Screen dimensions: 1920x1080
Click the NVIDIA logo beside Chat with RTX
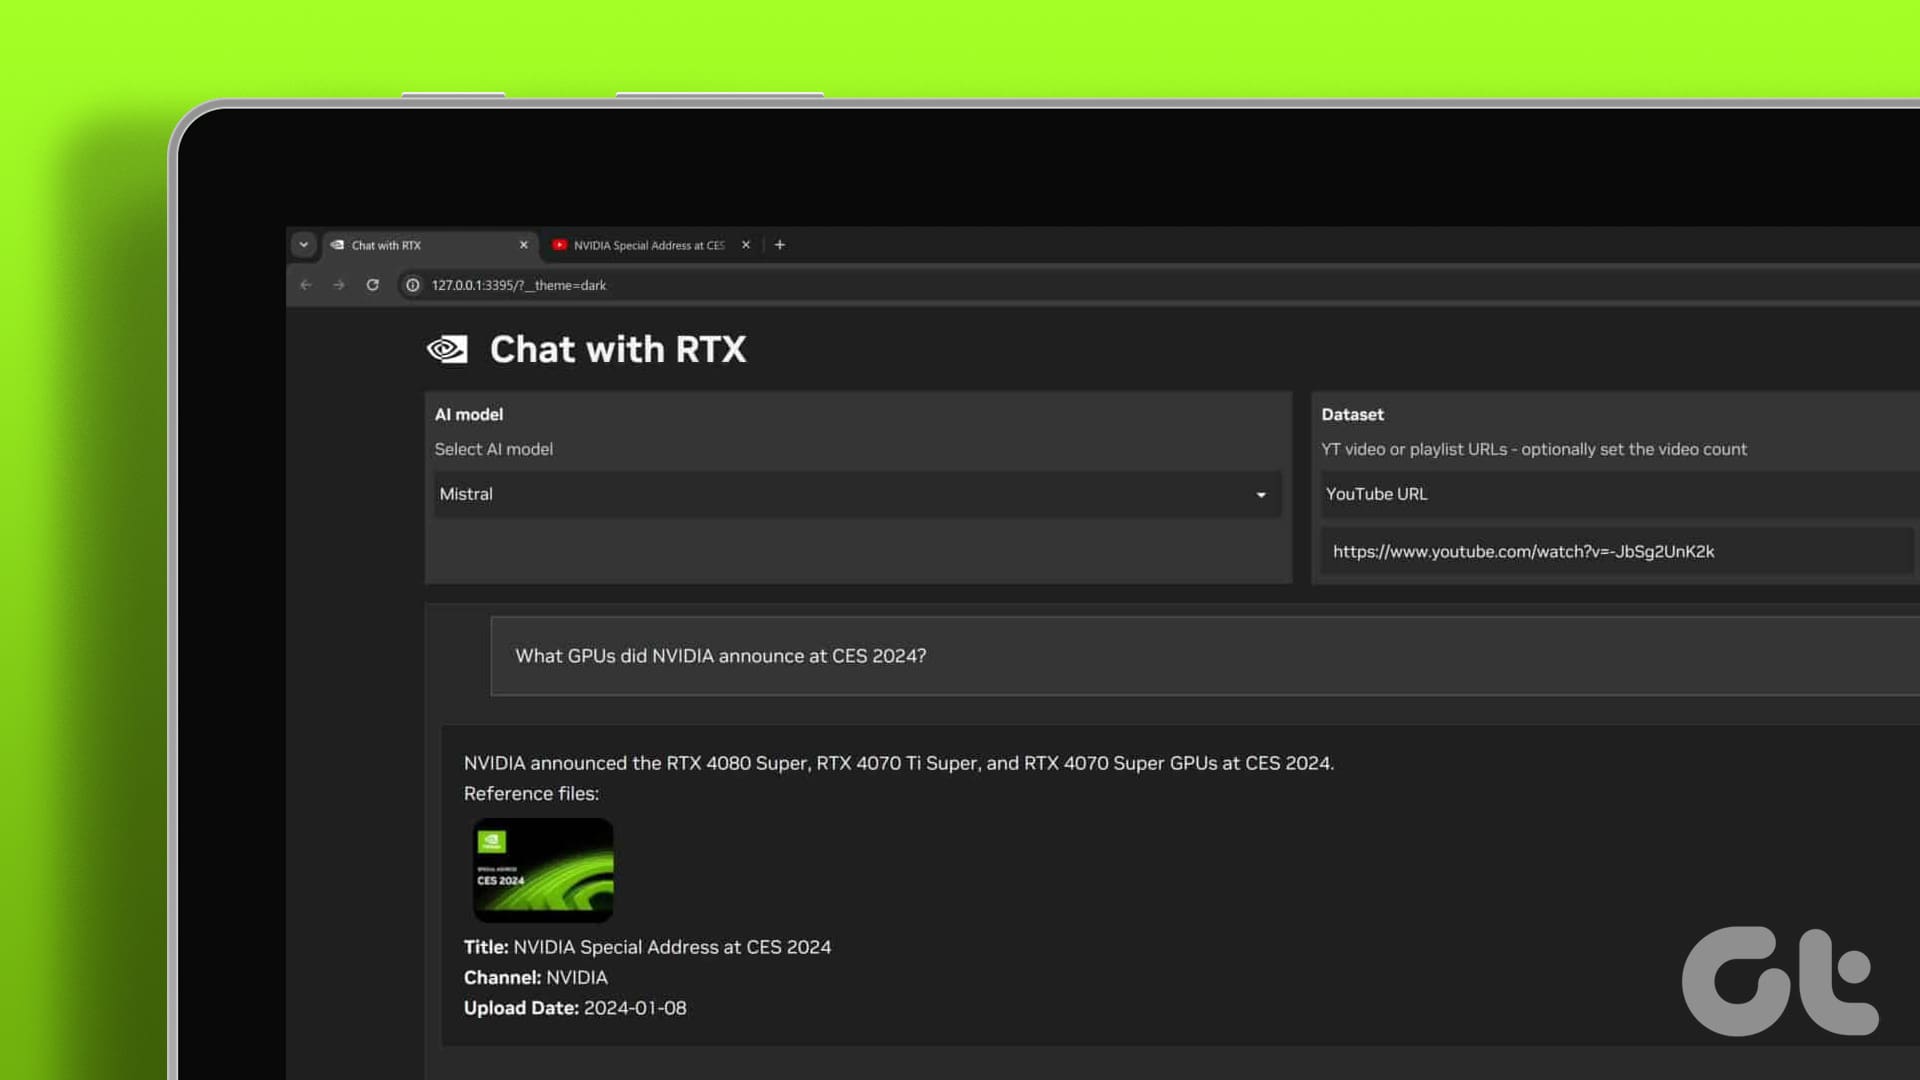pos(447,349)
